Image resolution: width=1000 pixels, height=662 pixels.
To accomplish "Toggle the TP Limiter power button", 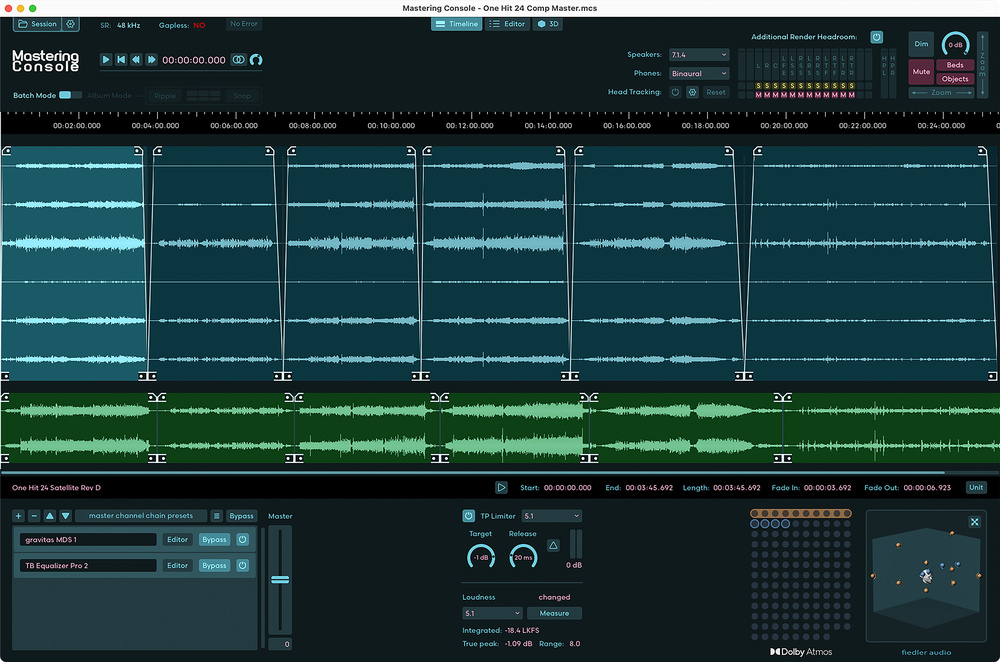I will (468, 516).
